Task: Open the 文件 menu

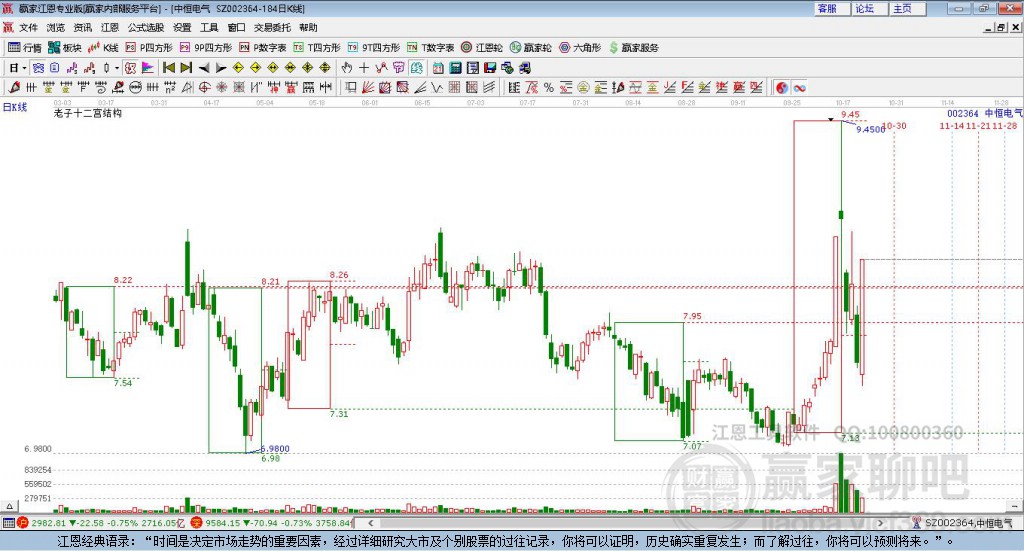Action: point(28,27)
